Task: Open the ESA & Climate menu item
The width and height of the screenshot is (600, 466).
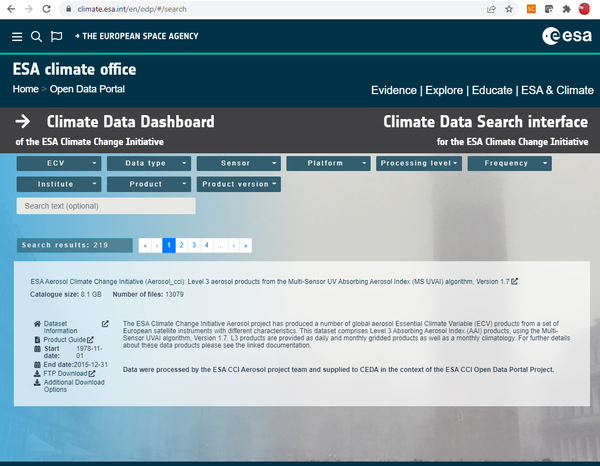Action: (557, 90)
